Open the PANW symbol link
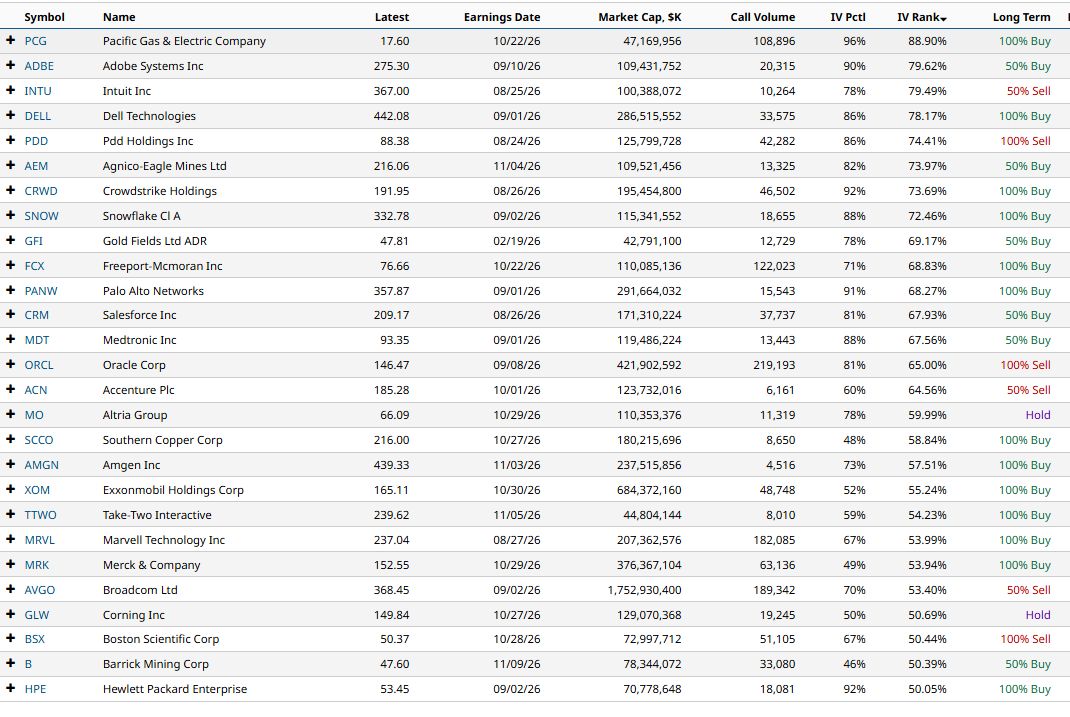 coord(41,291)
